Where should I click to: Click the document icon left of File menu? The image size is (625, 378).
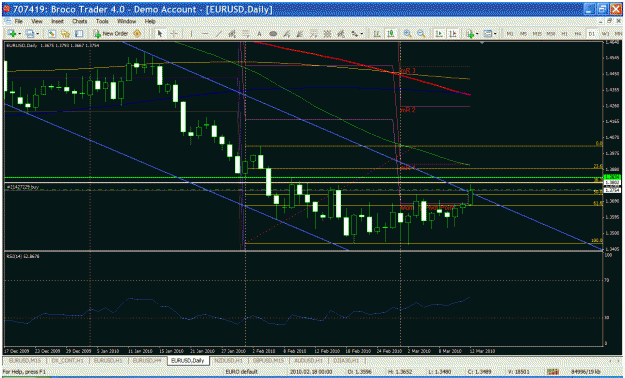coord(7,21)
